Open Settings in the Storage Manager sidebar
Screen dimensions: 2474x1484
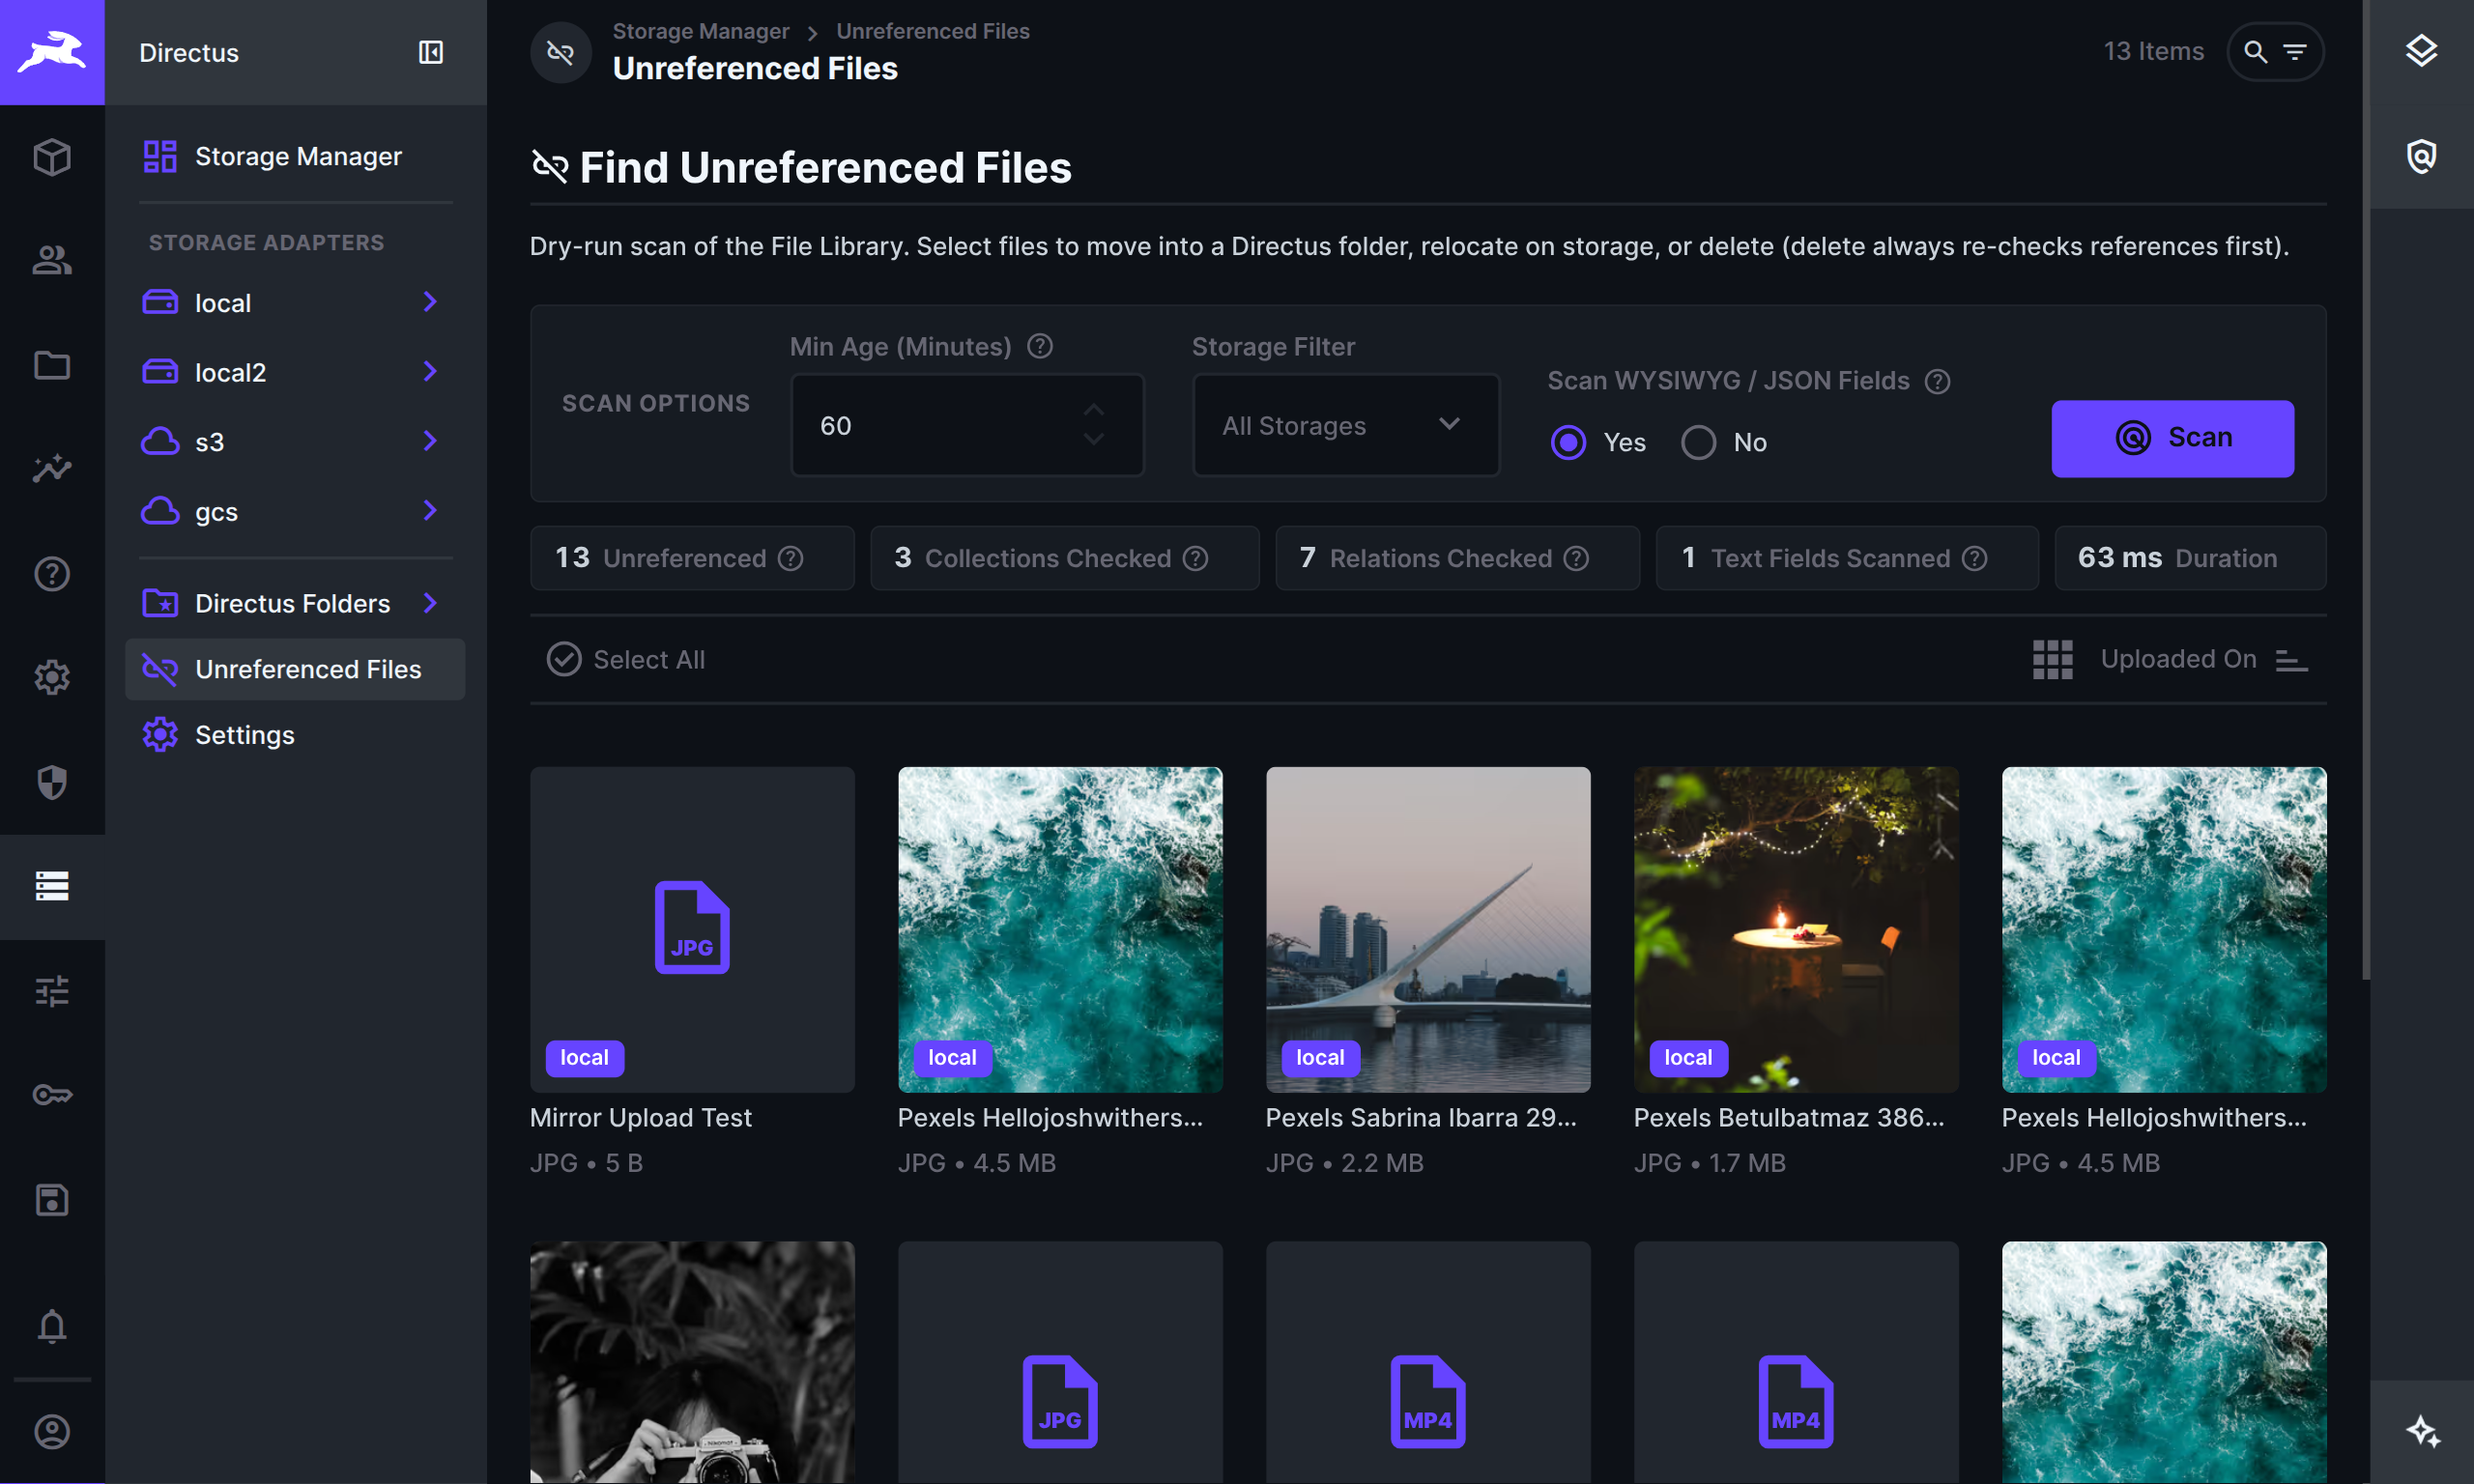[x=295, y=735]
